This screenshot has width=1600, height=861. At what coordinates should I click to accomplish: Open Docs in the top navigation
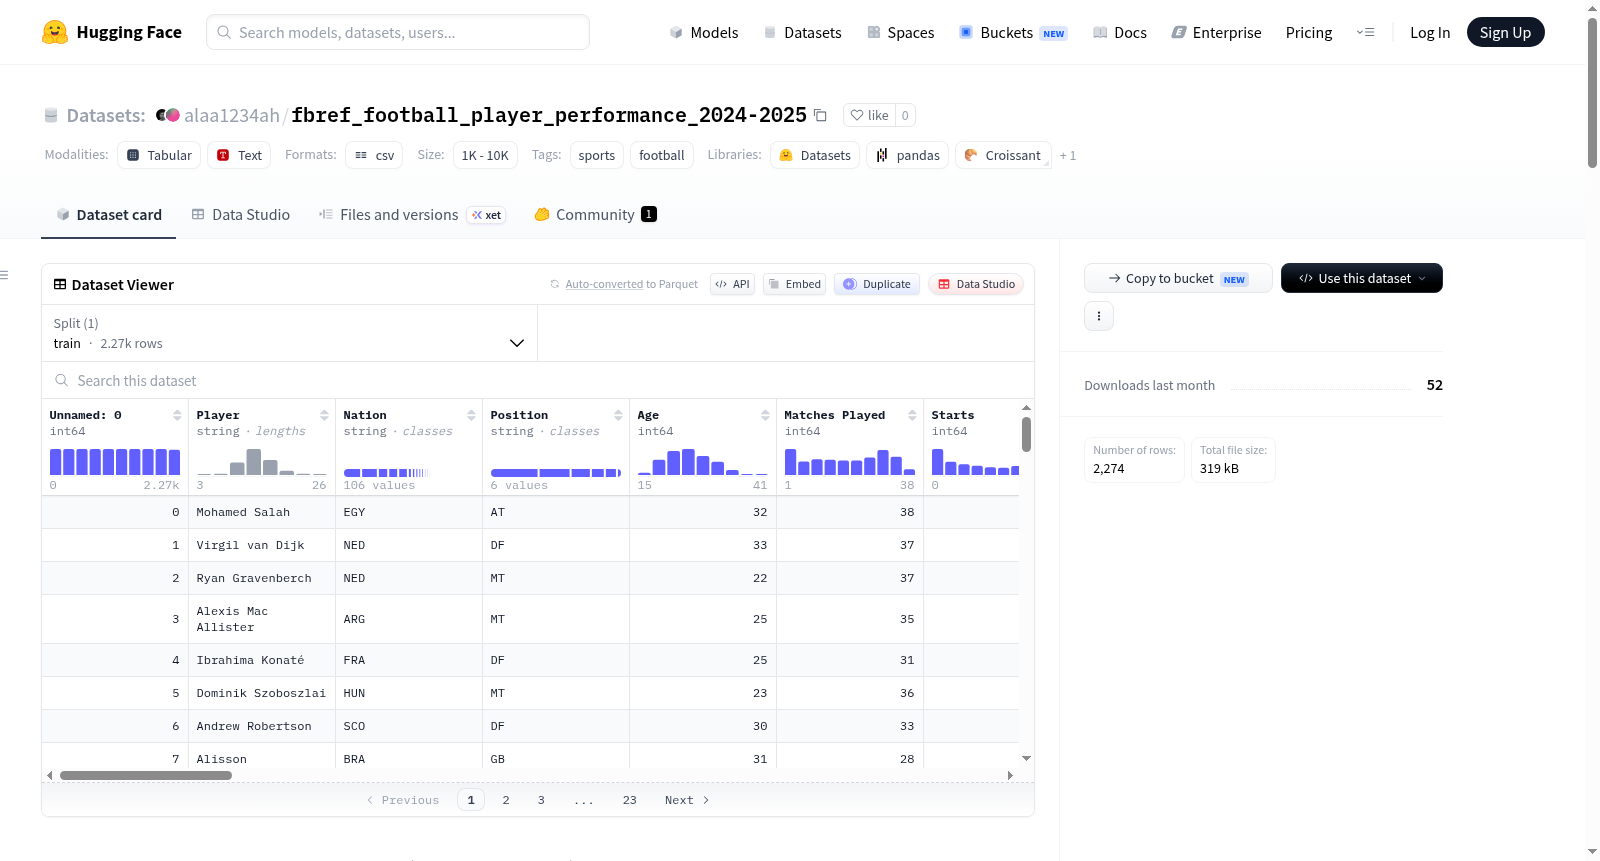(1120, 32)
